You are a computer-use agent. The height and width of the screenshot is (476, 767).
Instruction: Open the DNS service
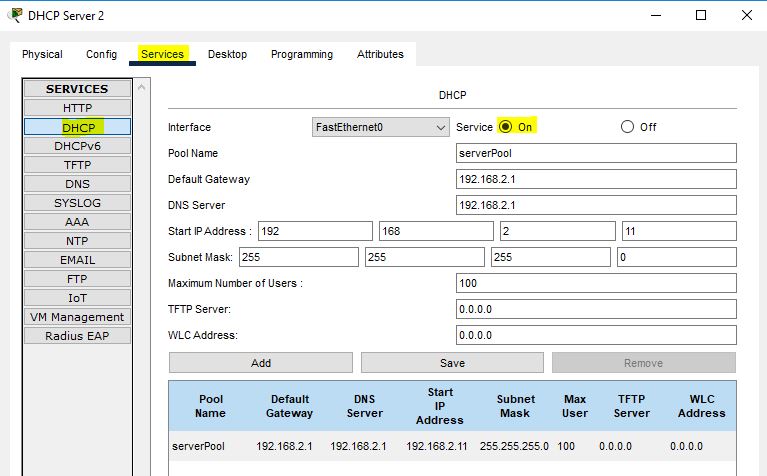[x=77, y=184]
